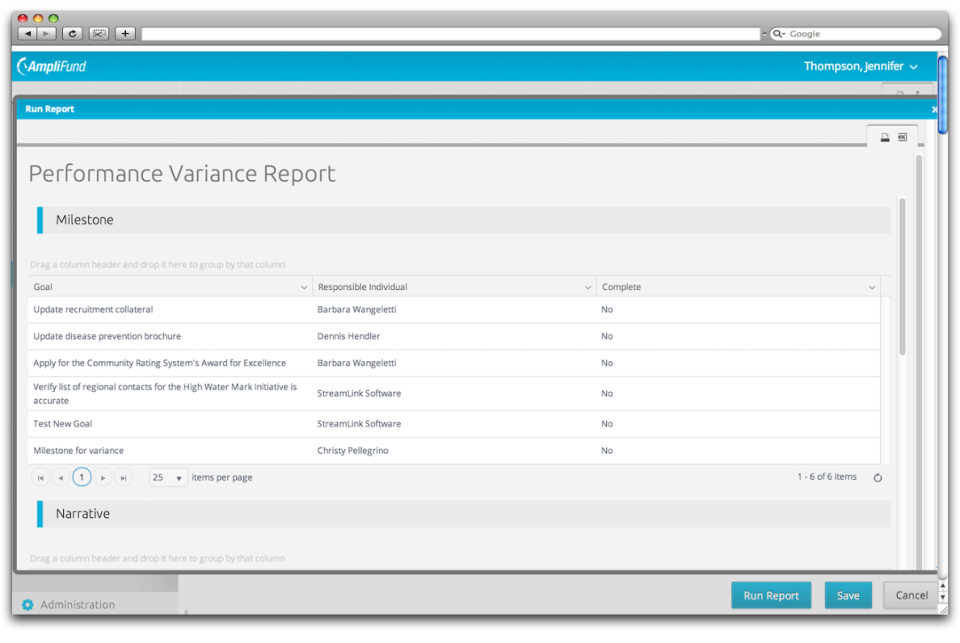Select 'Update recruitment collateral' goal cell
Viewport: 960px width, 643px height.
click(x=170, y=310)
